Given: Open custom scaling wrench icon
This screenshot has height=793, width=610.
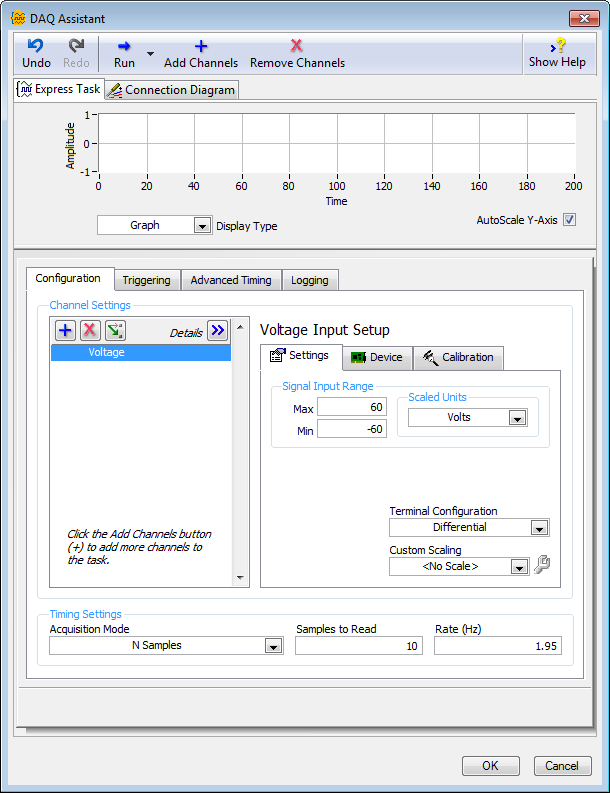Looking at the screenshot, I should pos(542,565).
